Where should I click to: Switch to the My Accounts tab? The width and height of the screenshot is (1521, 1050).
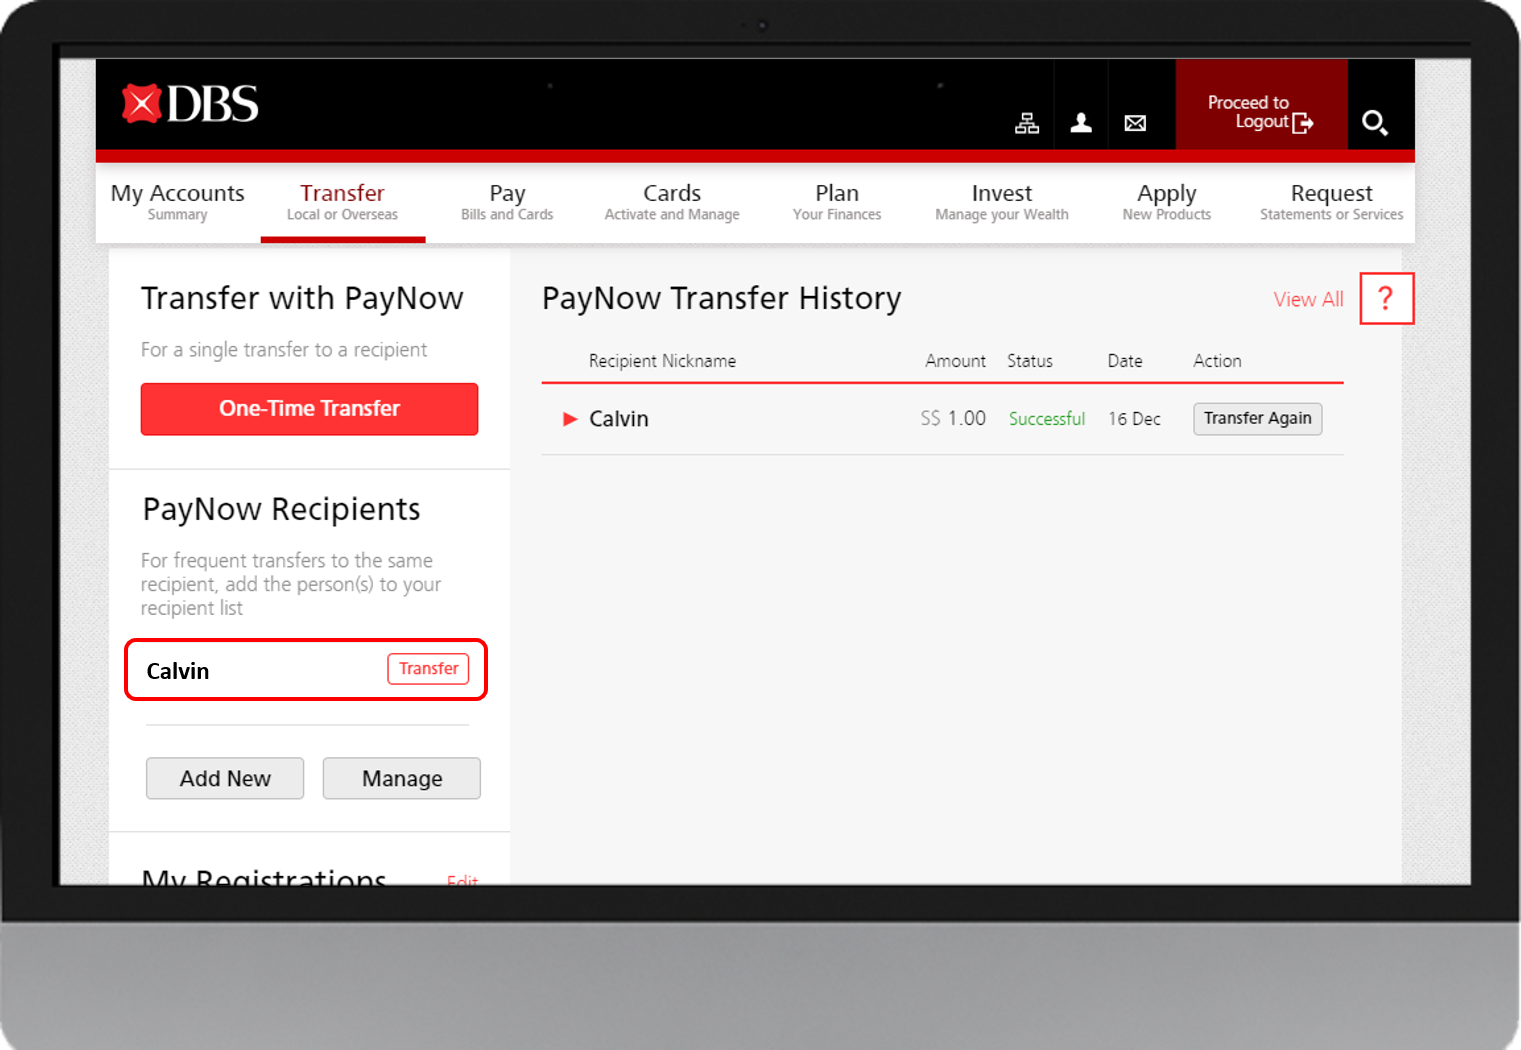coord(177,200)
